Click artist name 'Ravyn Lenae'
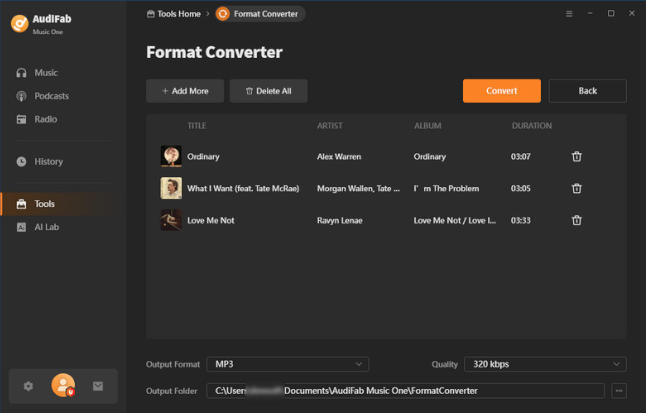The image size is (646, 413). click(x=340, y=221)
